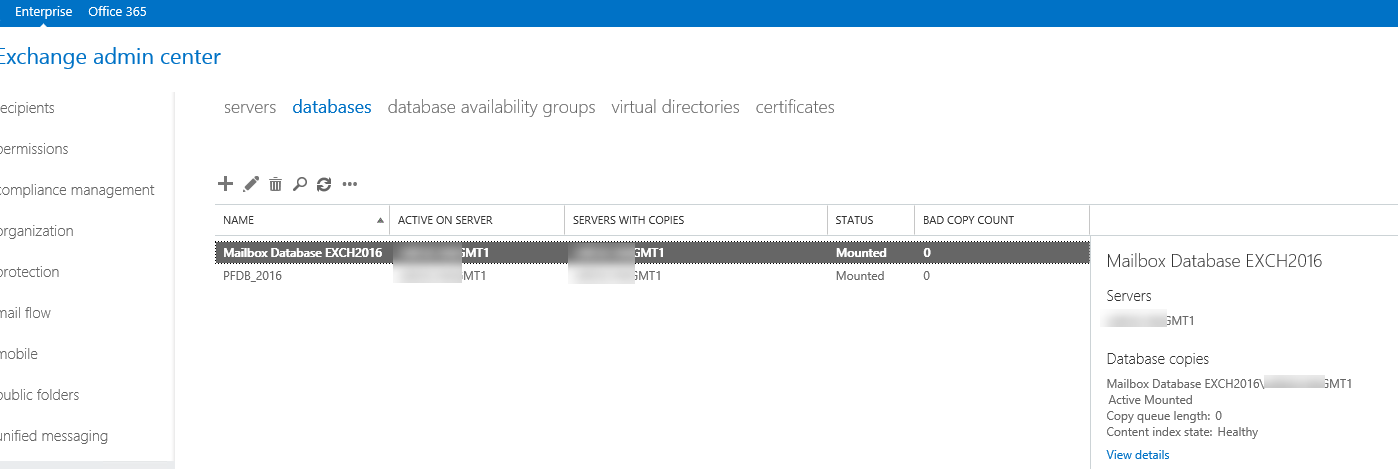The height and width of the screenshot is (469, 1398).
Task: Click Copy queue length text in details
Action: coord(1164,416)
